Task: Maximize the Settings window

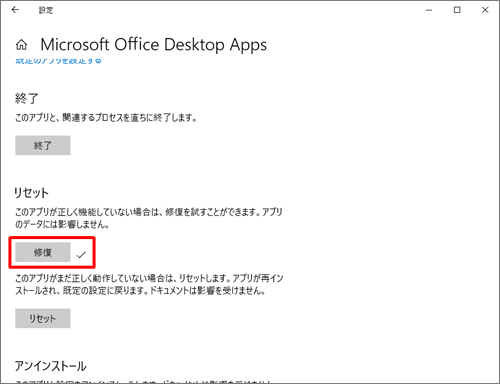Action: click(x=457, y=10)
